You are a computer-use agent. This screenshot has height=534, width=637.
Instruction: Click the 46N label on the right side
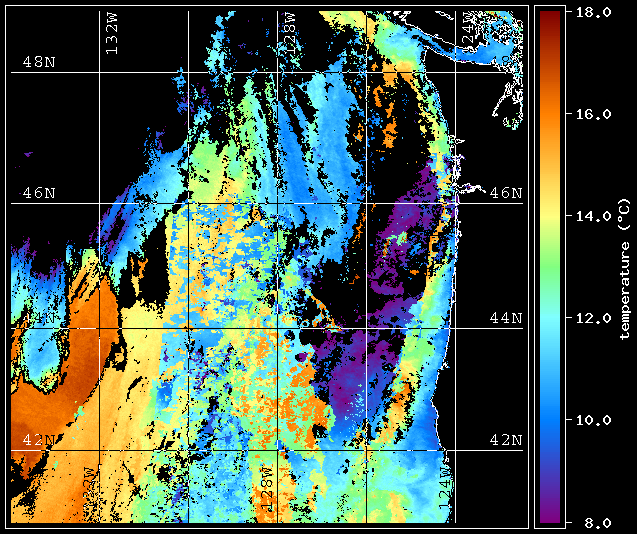505,193
